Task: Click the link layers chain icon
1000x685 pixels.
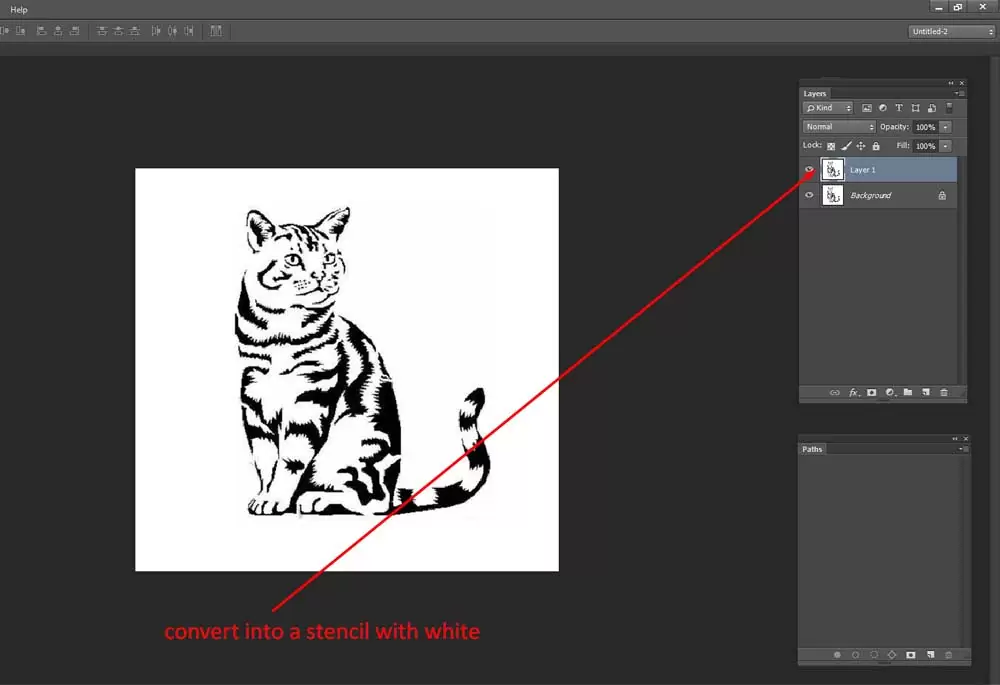Action: click(835, 393)
